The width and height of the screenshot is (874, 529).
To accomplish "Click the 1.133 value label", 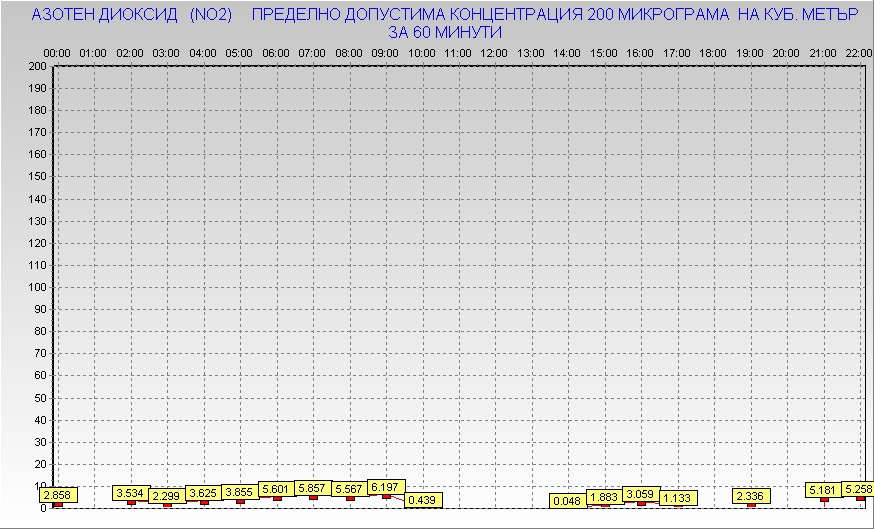I will [678, 498].
